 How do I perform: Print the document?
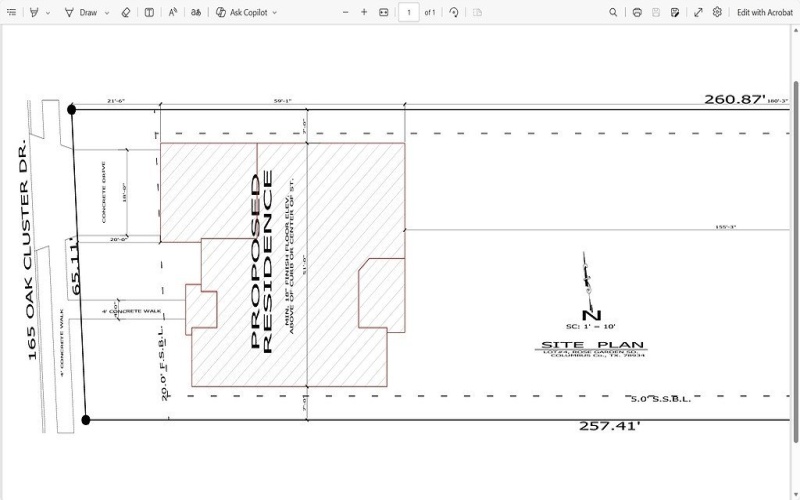(x=637, y=12)
